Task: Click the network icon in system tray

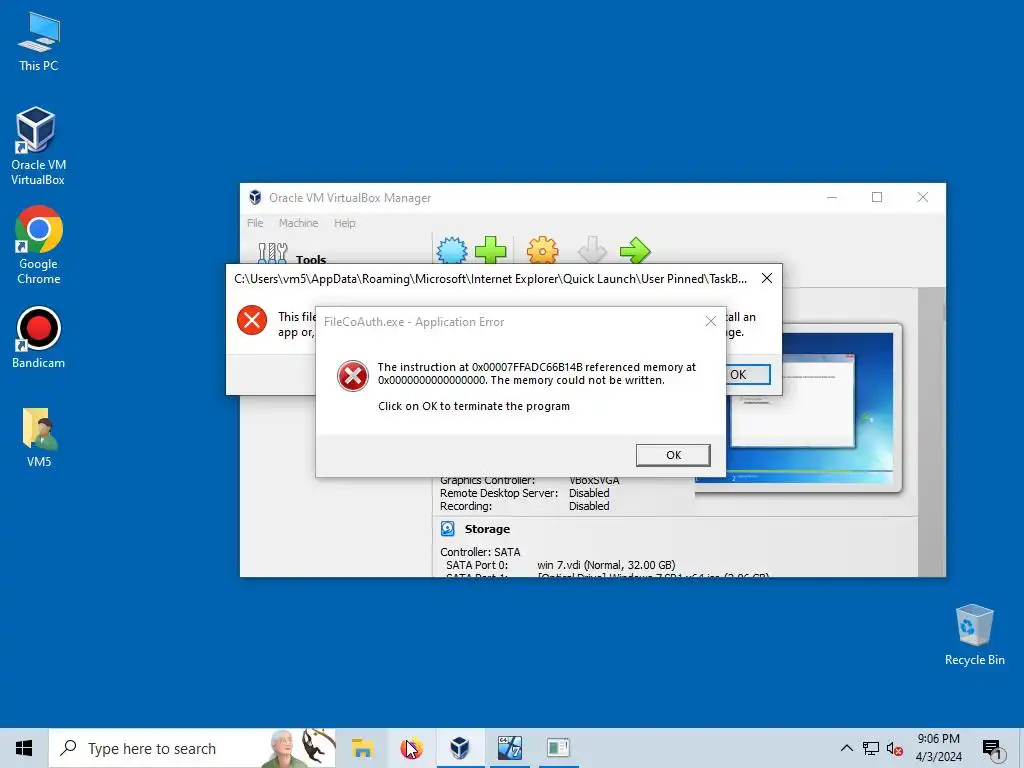Action: [871, 748]
